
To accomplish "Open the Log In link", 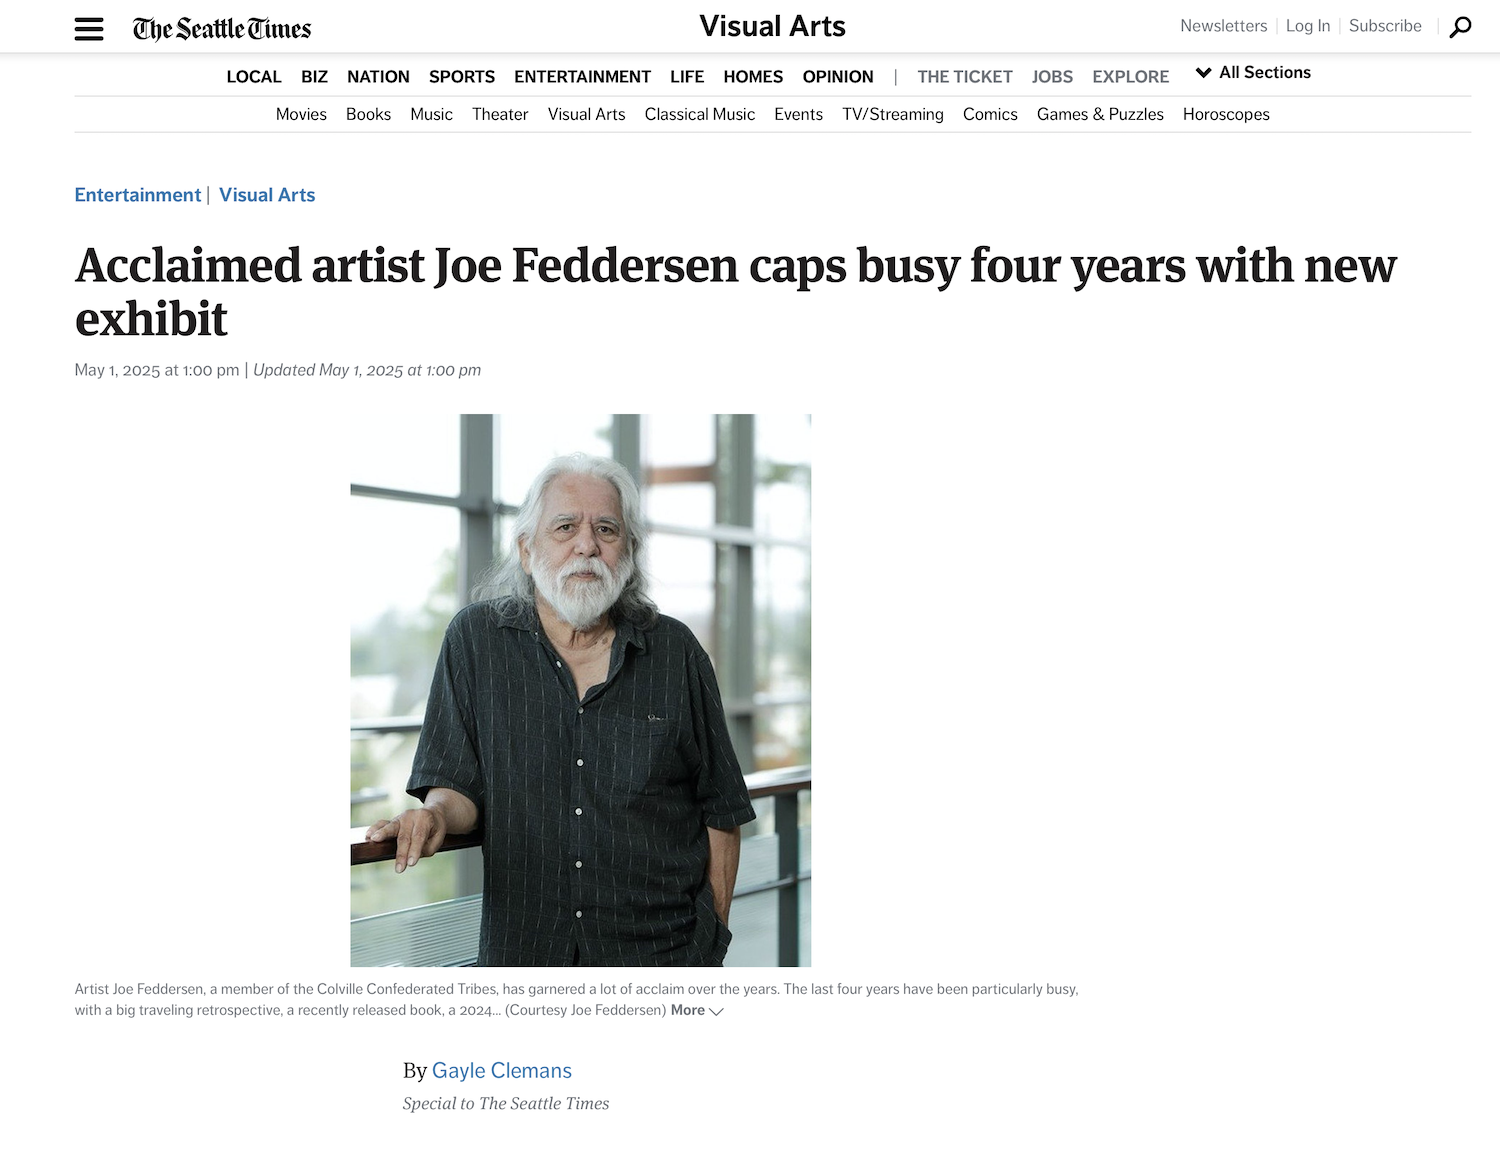I will 1308,26.
